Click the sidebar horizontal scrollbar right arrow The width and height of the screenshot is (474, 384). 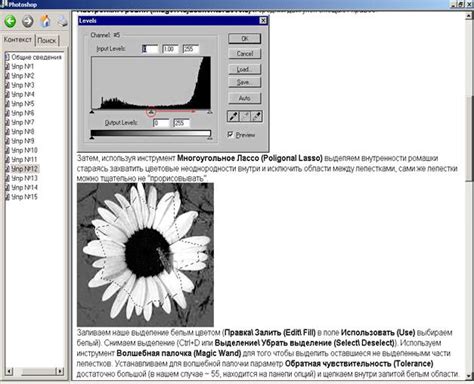(60, 371)
